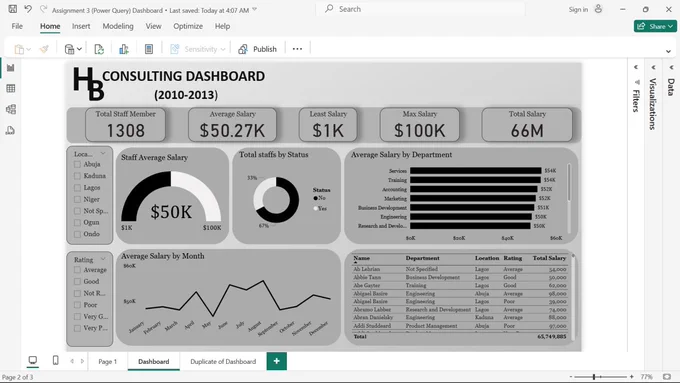This screenshot has width=680, height=383.
Task: Expand the Filters pane
Action: pyautogui.click(x=636, y=68)
